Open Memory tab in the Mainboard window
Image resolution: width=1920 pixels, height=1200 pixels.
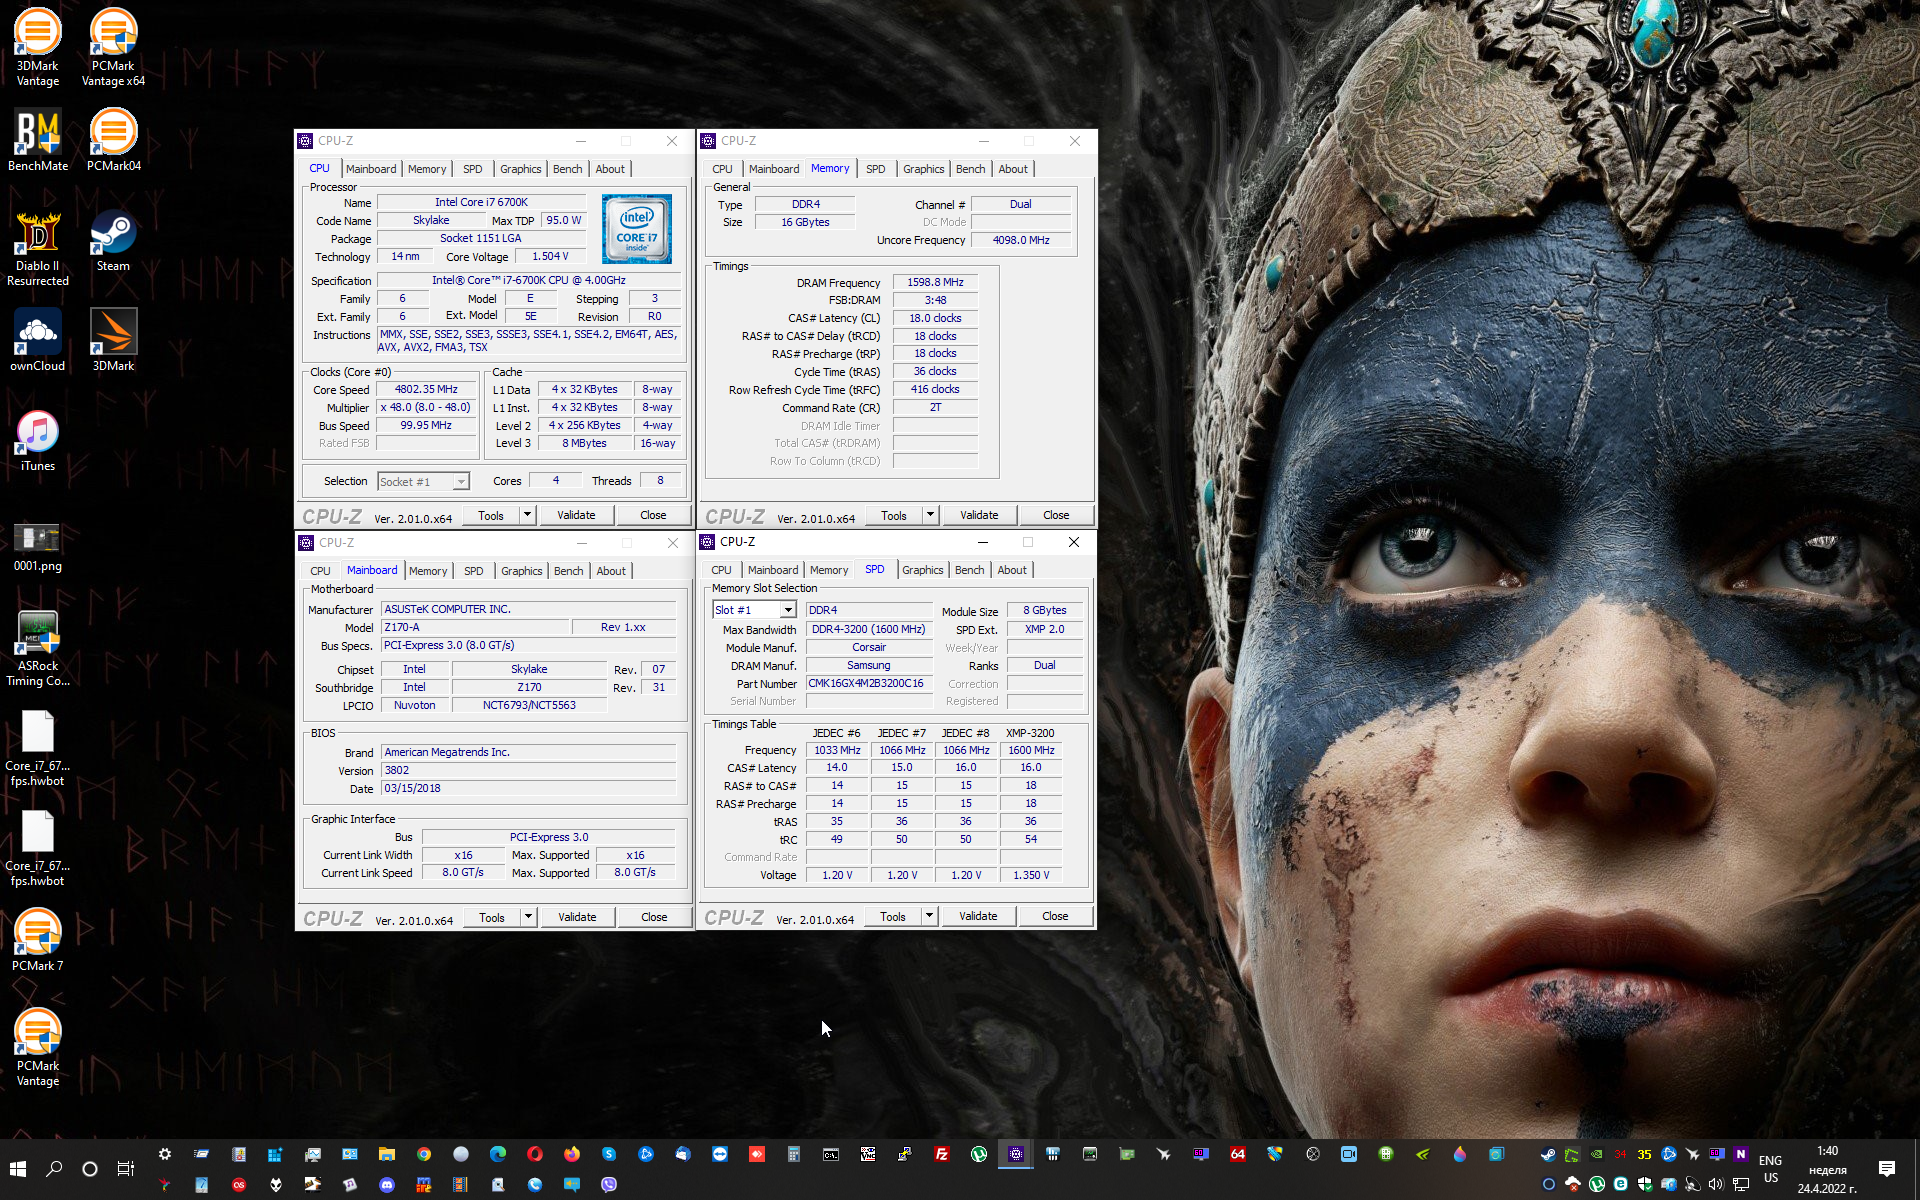(x=428, y=571)
